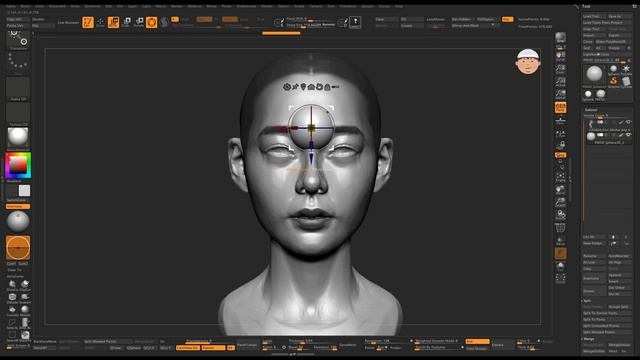Open the stroke type popup
Image resolution: width=640 pixels, height=360 pixels.
[18, 63]
